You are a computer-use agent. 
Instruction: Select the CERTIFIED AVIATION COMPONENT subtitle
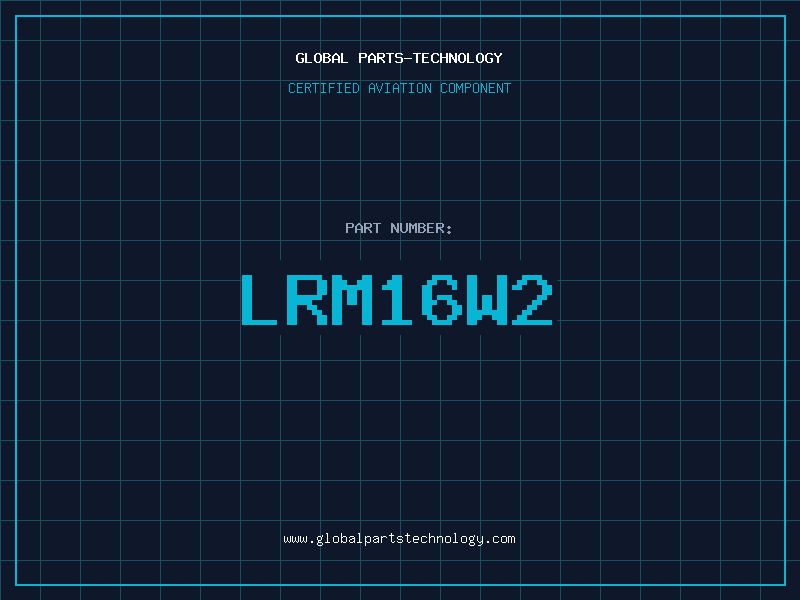click(399, 88)
